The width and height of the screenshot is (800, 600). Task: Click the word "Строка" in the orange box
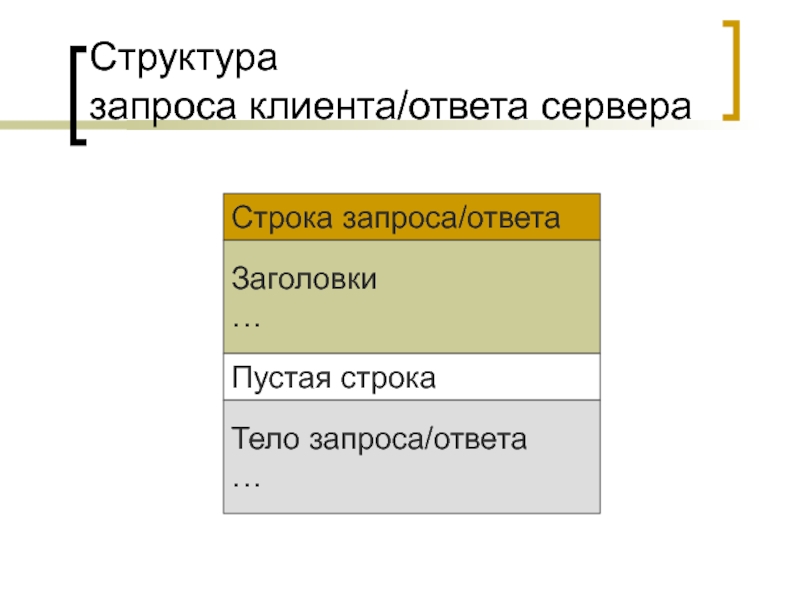pos(283,217)
